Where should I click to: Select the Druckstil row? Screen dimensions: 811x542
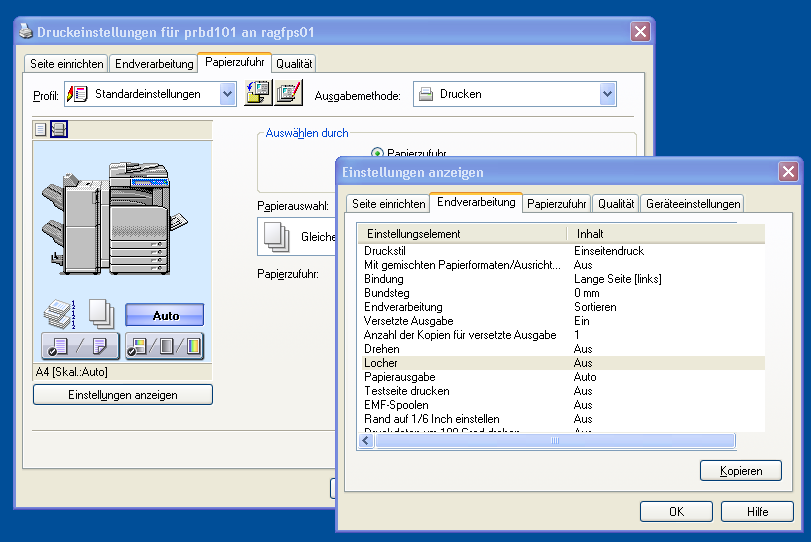[x=561, y=251]
